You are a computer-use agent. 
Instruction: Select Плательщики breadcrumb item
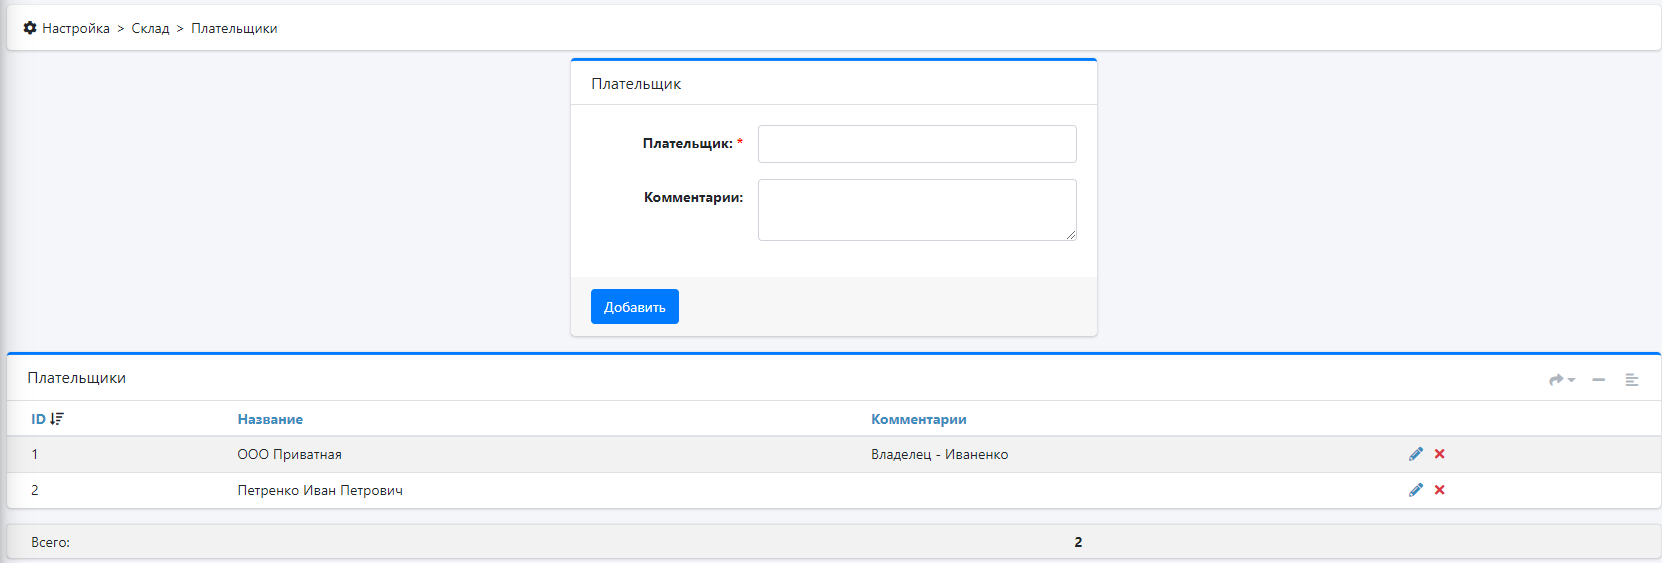tap(234, 28)
